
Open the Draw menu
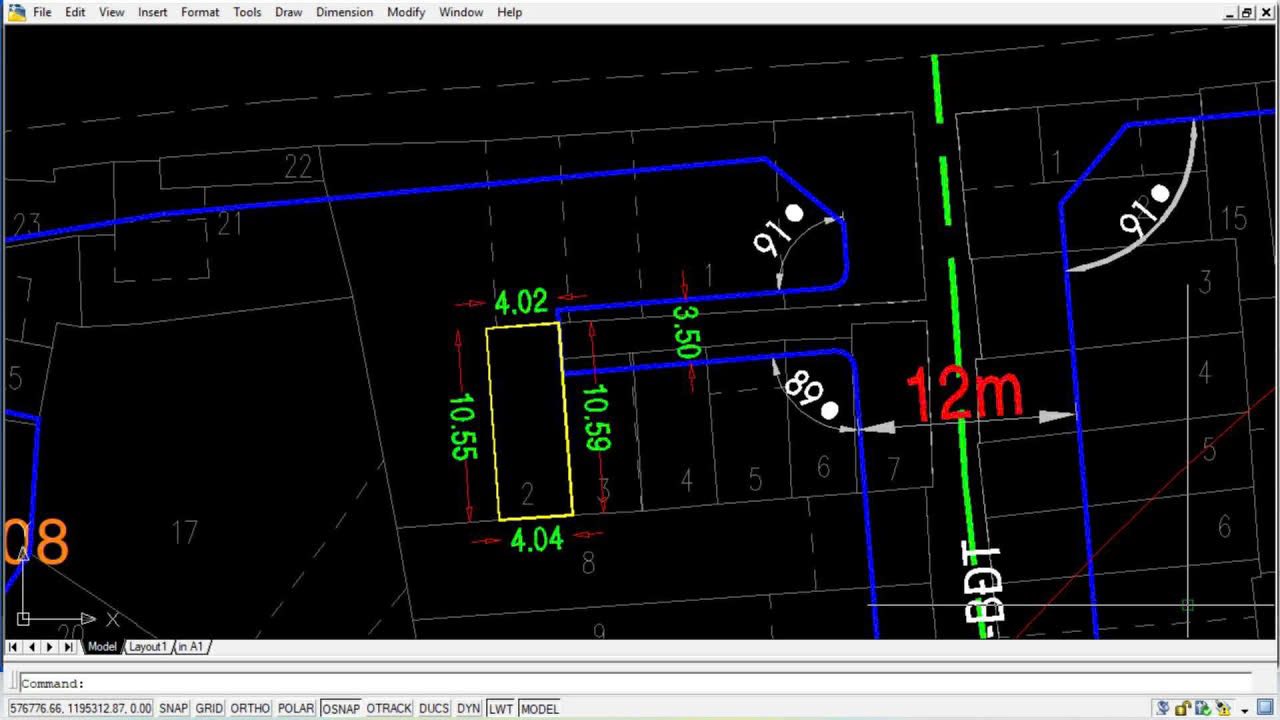pos(288,12)
